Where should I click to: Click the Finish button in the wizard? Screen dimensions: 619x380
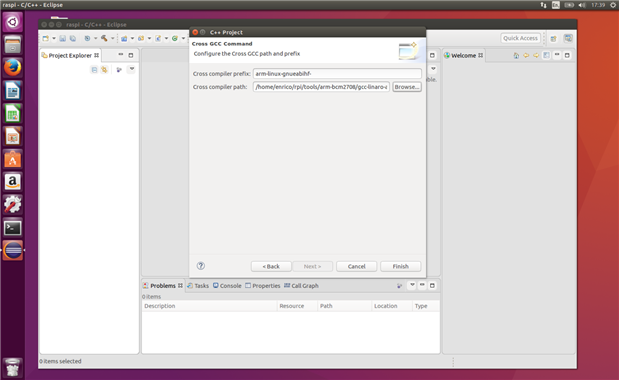[x=400, y=266]
